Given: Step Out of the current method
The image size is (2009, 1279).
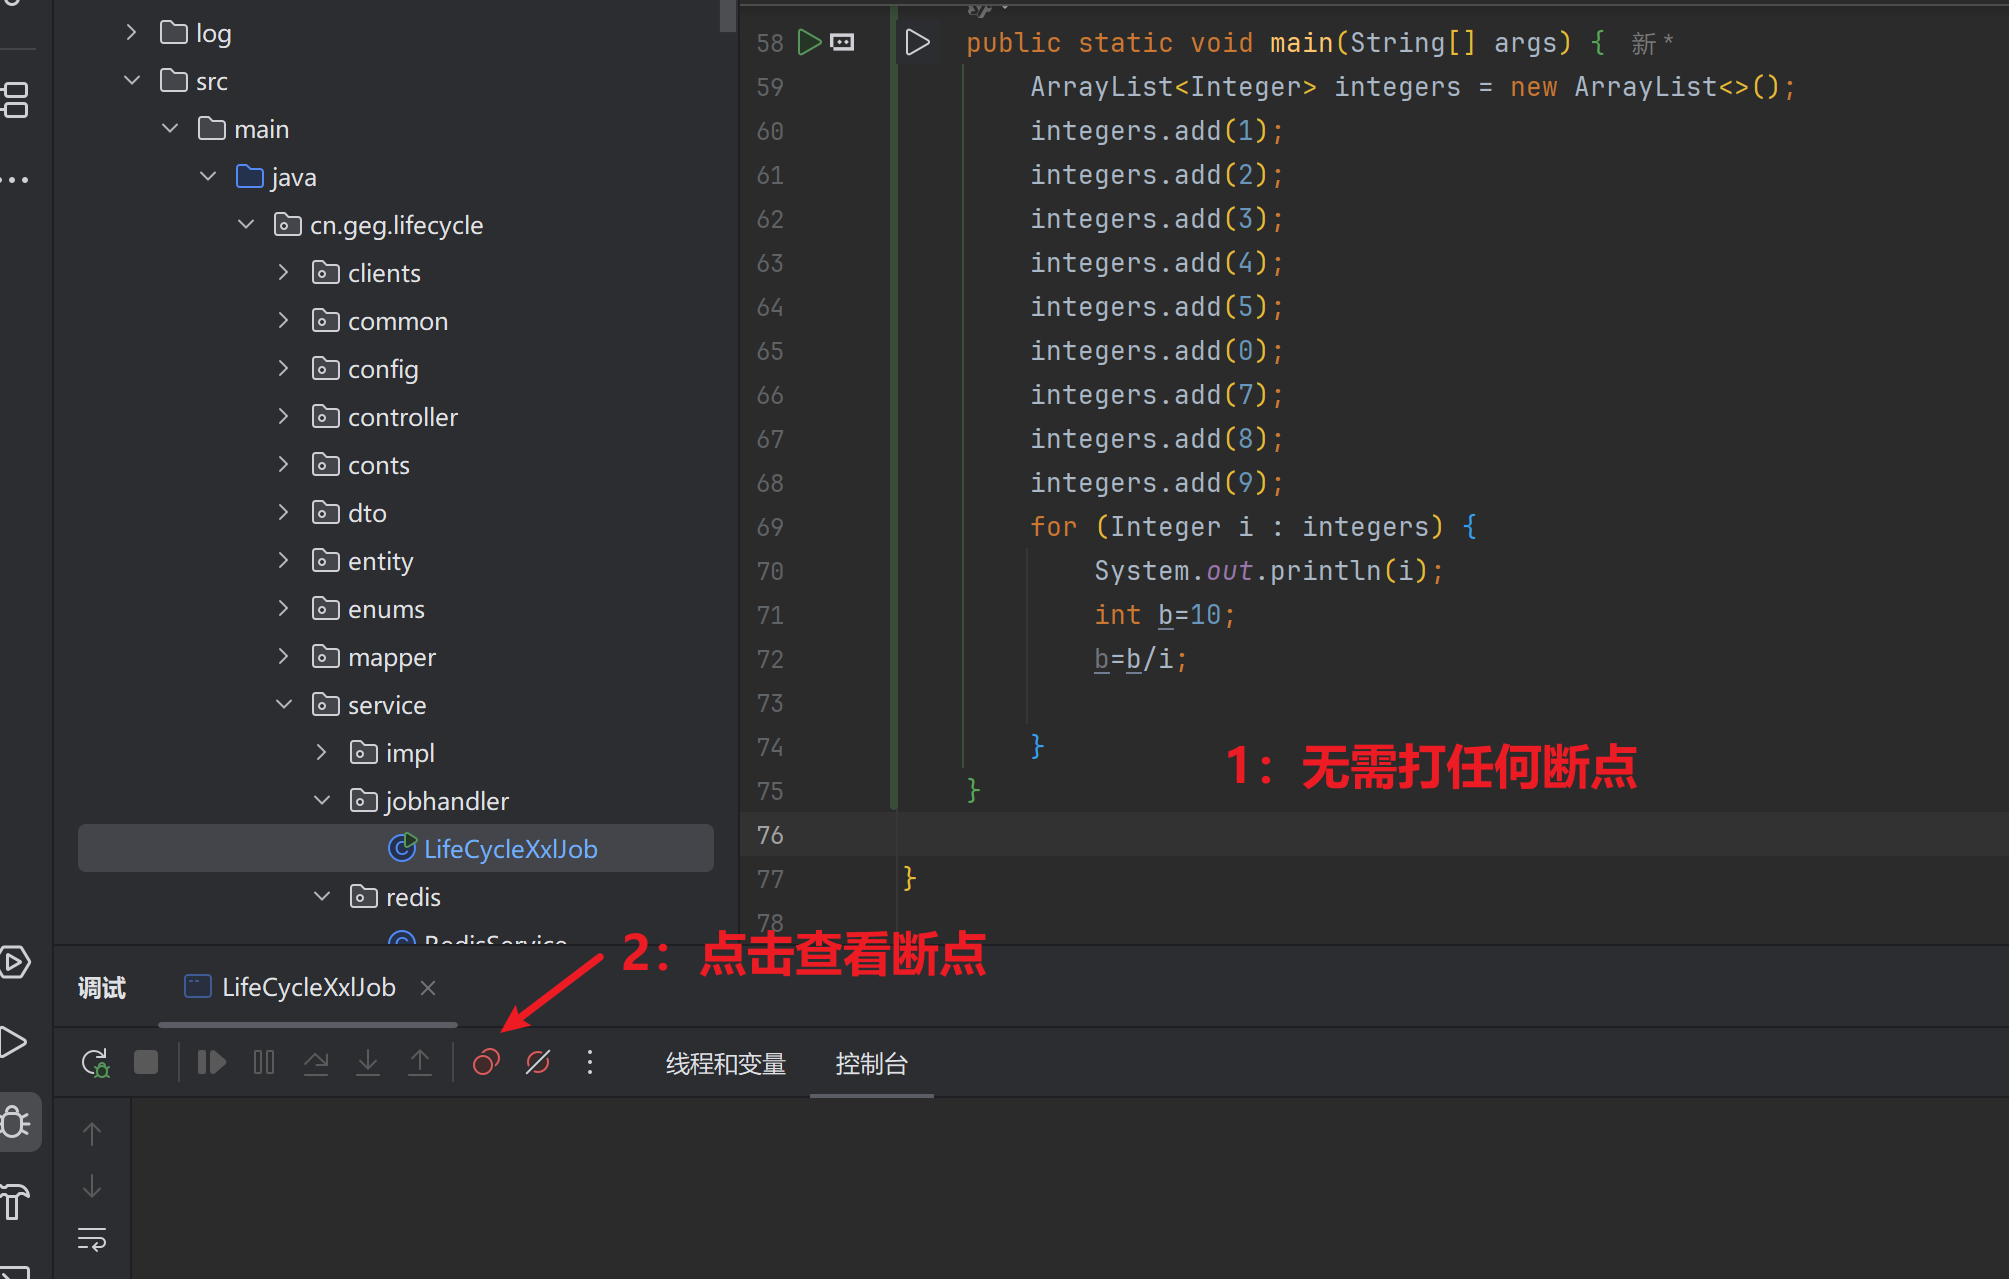Looking at the screenshot, I should (x=420, y=1062).
